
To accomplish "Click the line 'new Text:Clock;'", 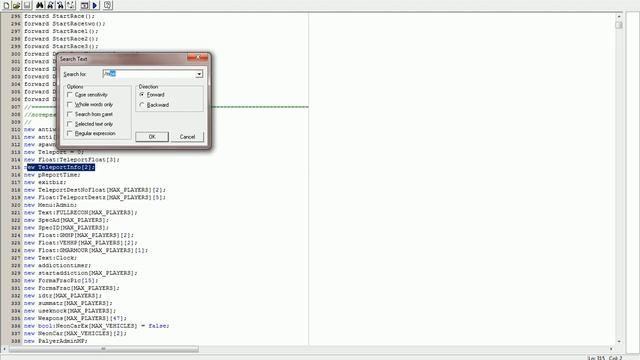I will (x=50, y=258).
